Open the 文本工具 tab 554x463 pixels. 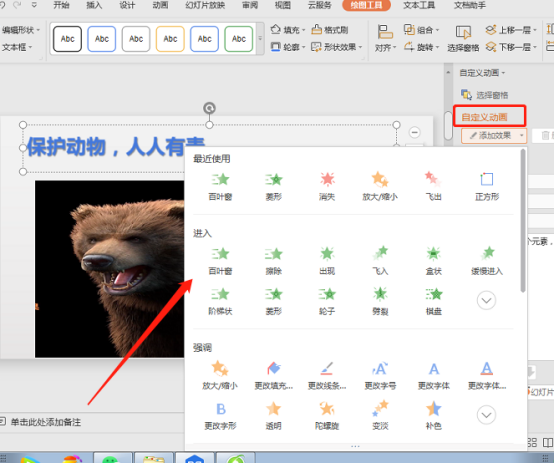coord(419,5)
